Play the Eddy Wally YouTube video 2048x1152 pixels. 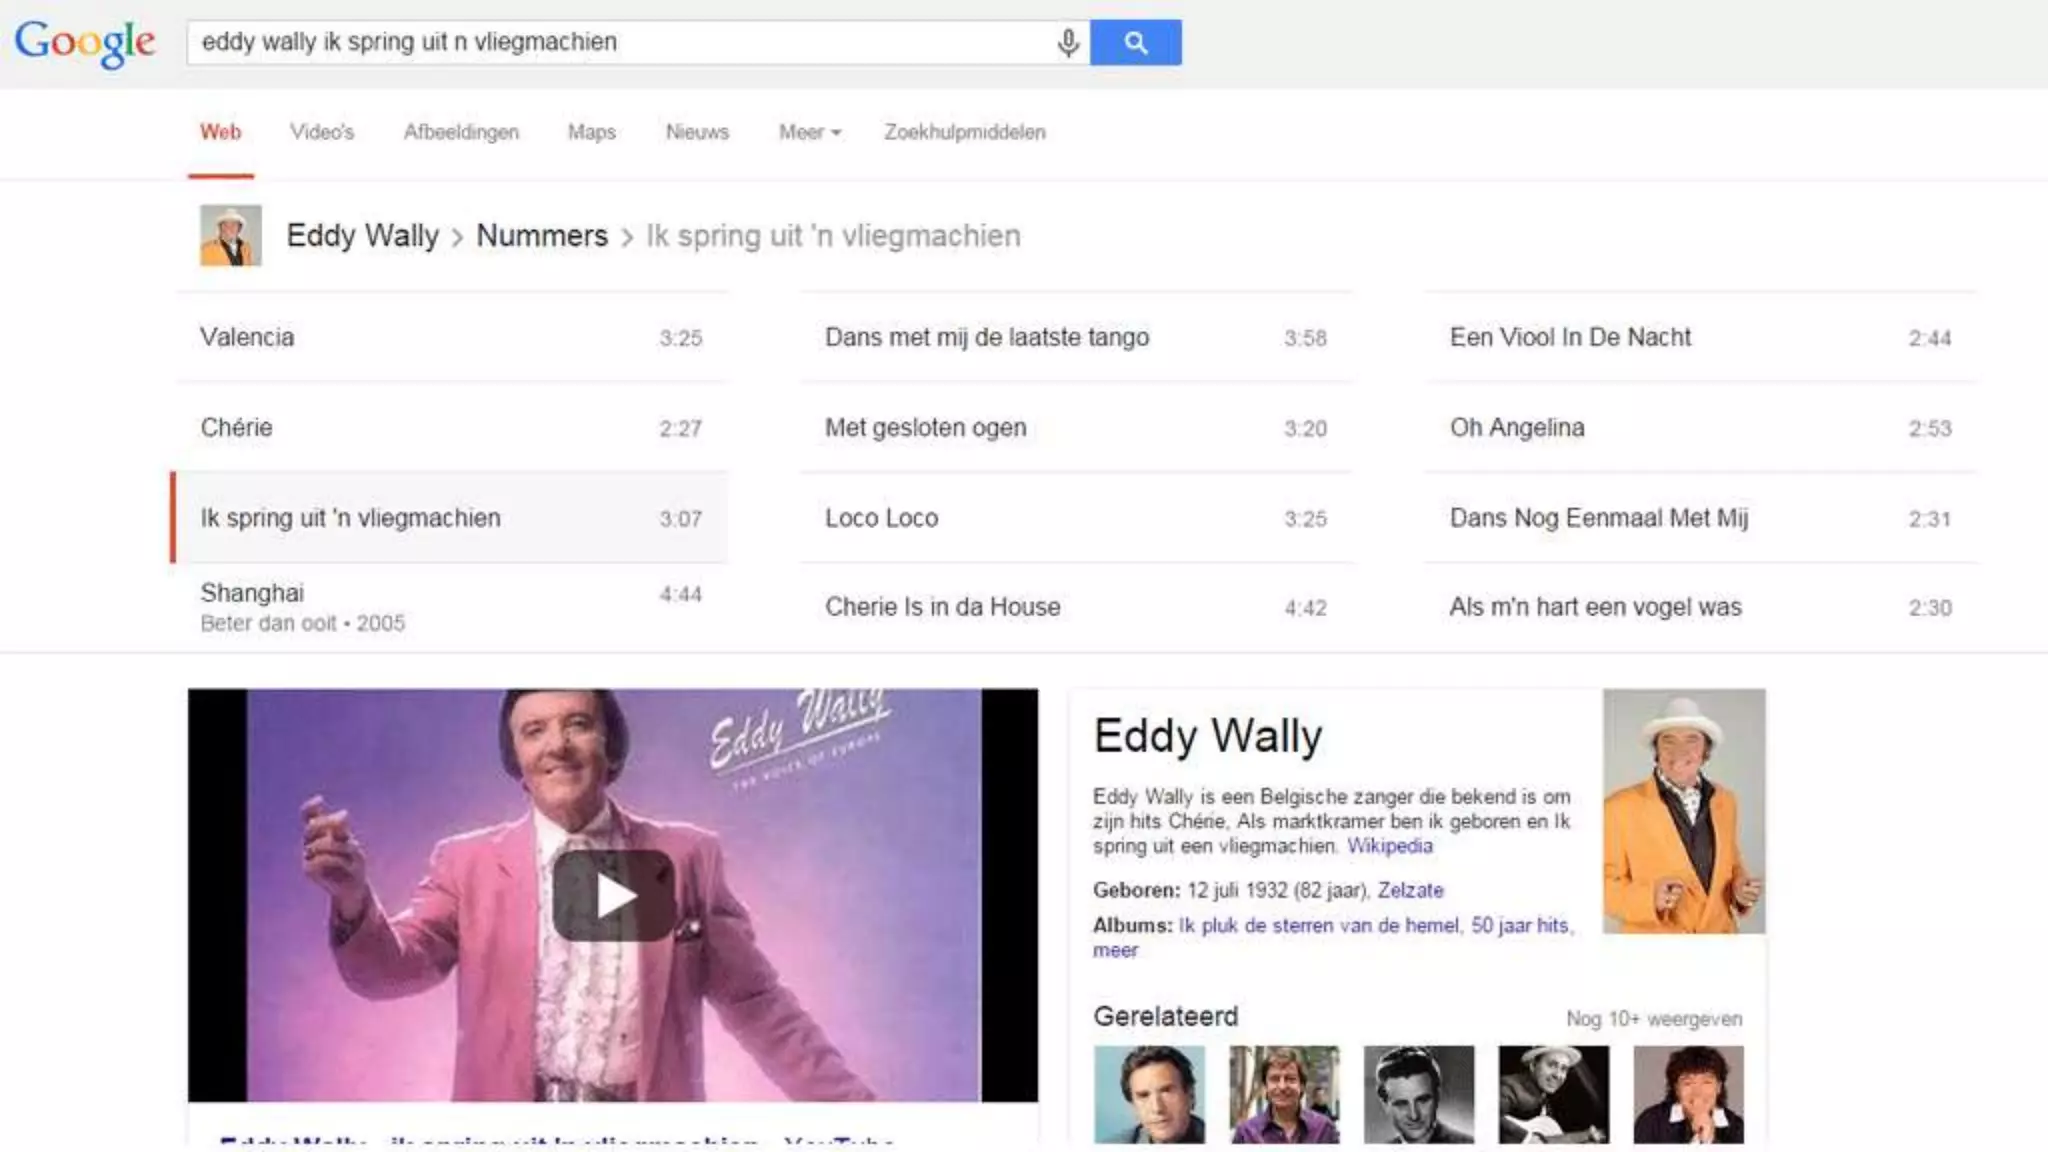click(x=613, y=895)
